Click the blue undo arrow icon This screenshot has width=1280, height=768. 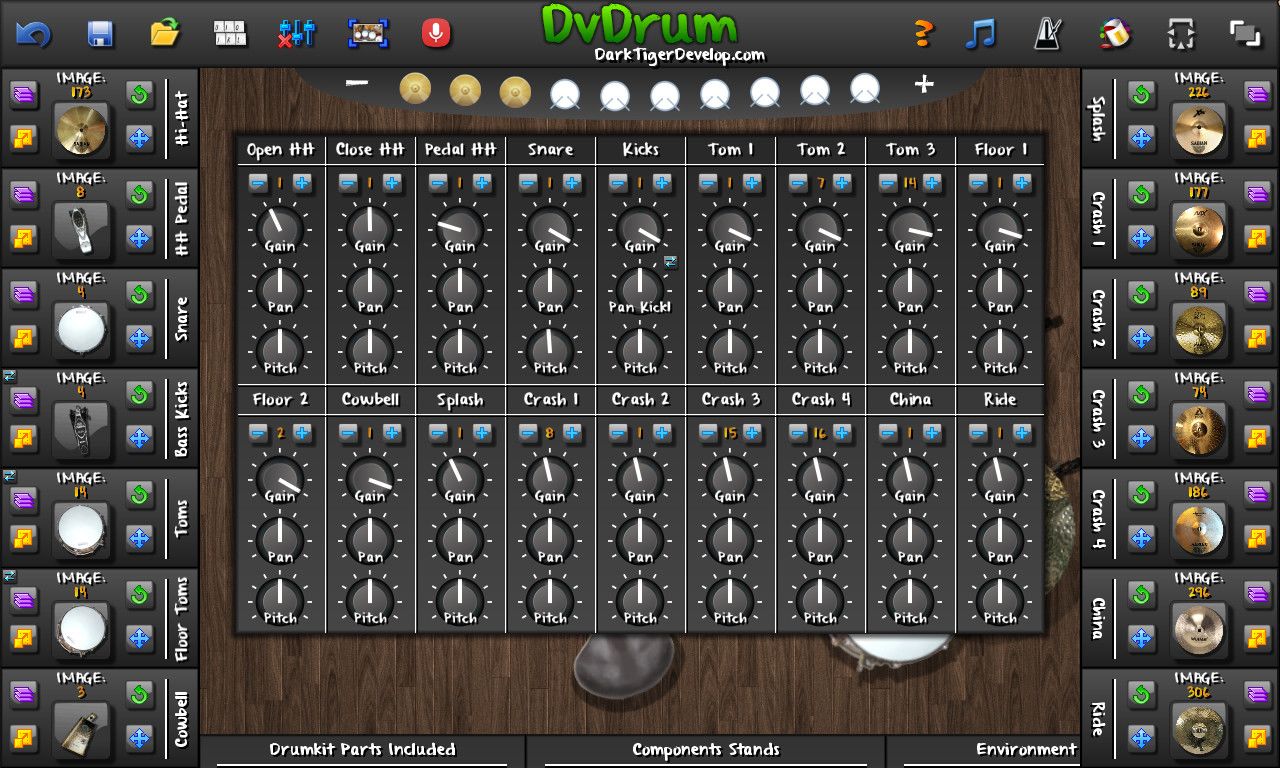click(33, 34)
